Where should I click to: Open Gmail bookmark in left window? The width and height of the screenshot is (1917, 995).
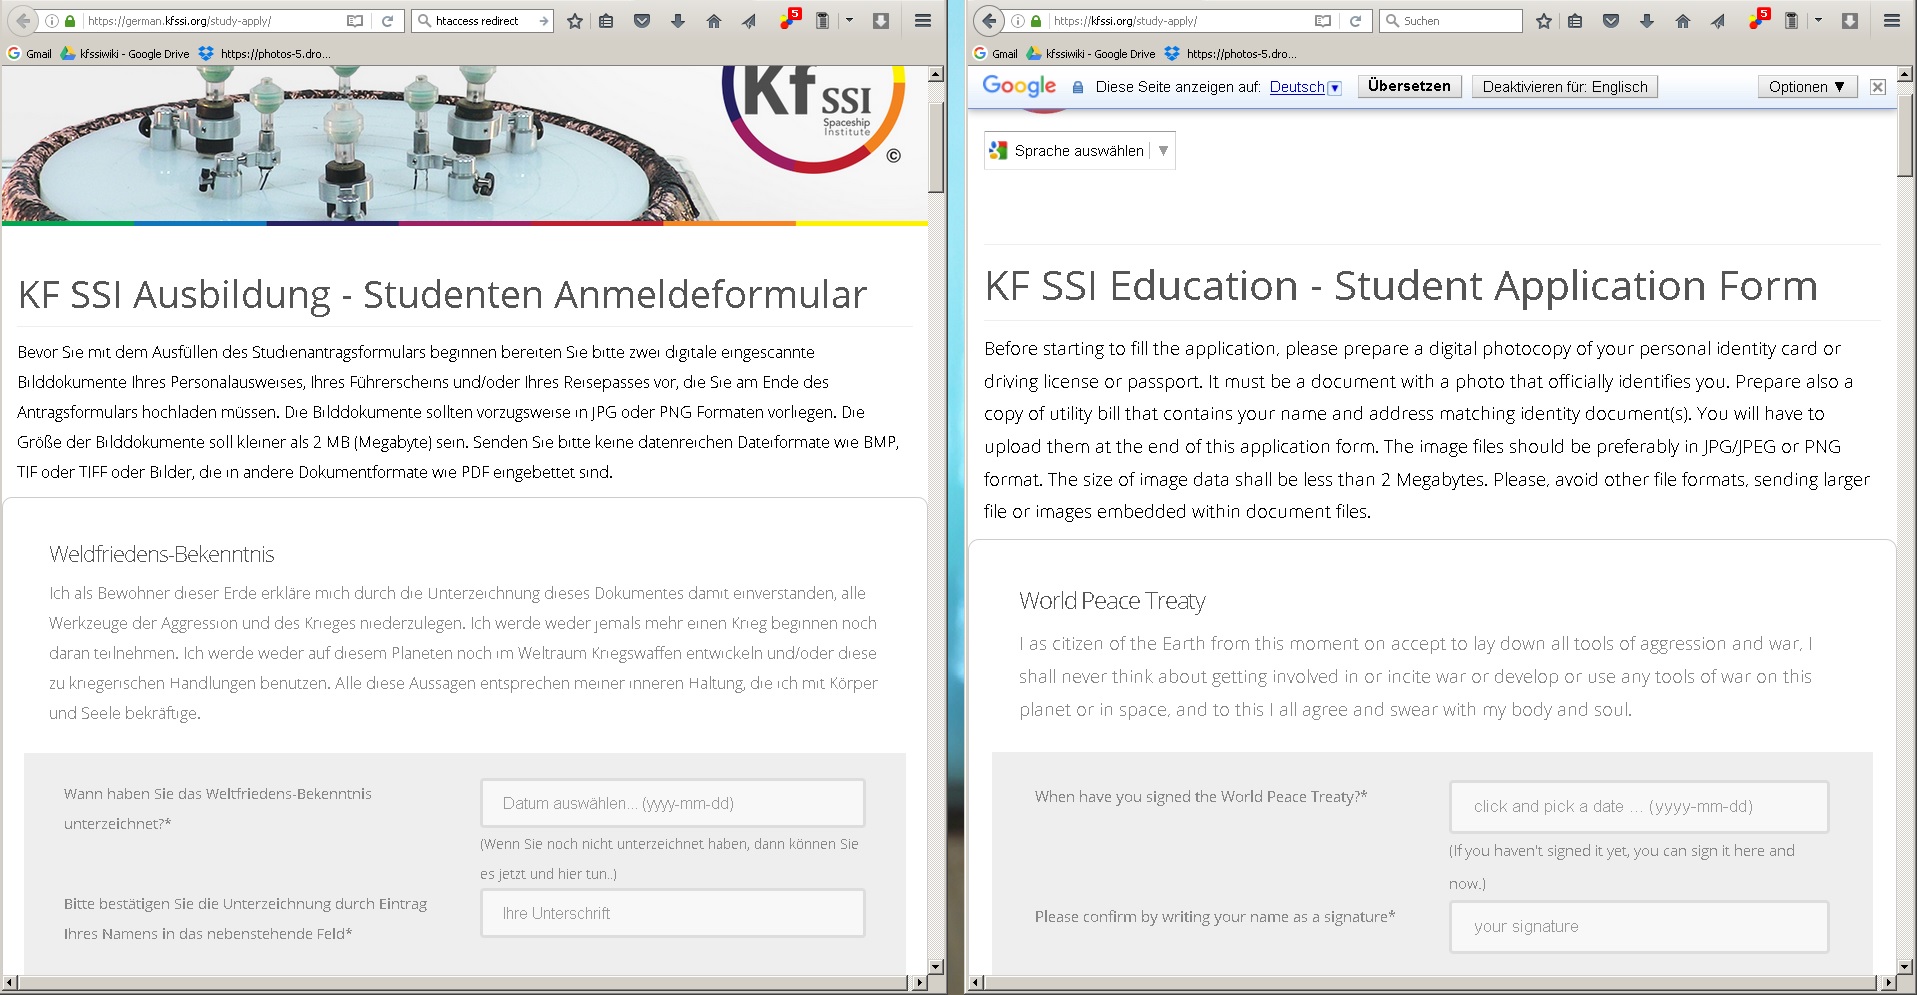[x=30, y=54]
